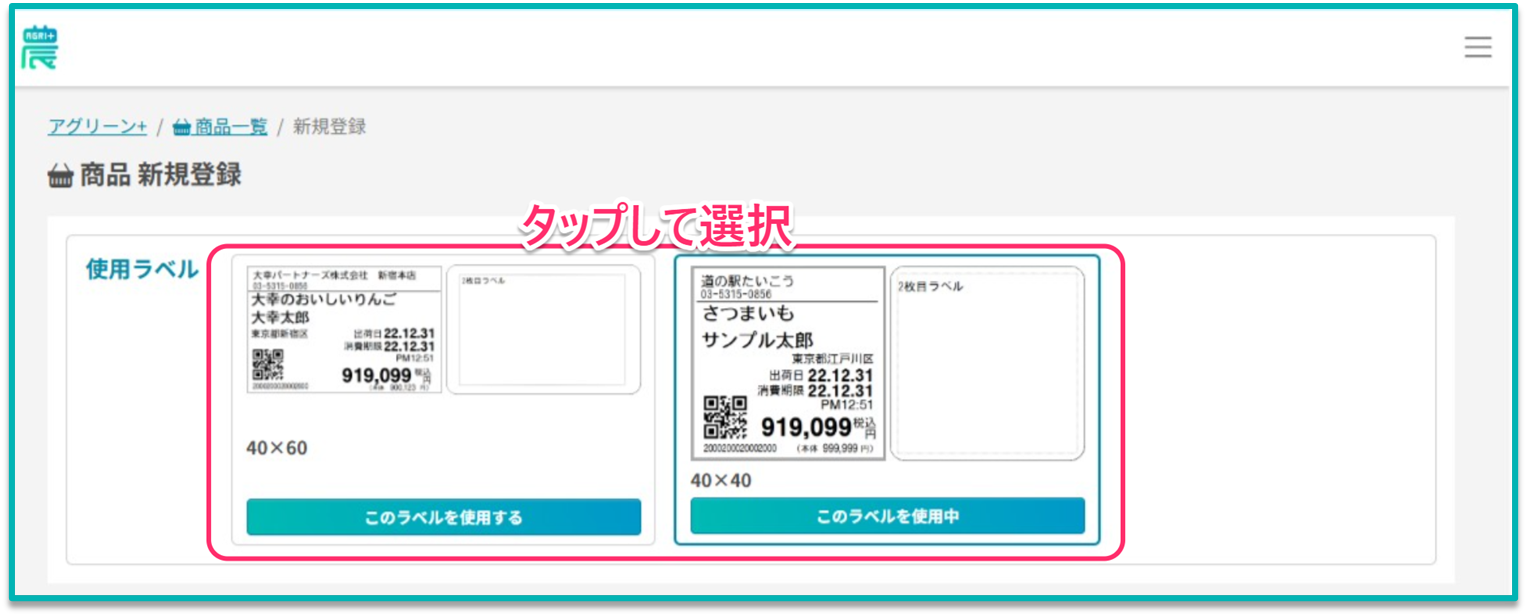1527x616 pixels.
Task: Click the 使用ラベル field label
Action: [x=142, y=269]
